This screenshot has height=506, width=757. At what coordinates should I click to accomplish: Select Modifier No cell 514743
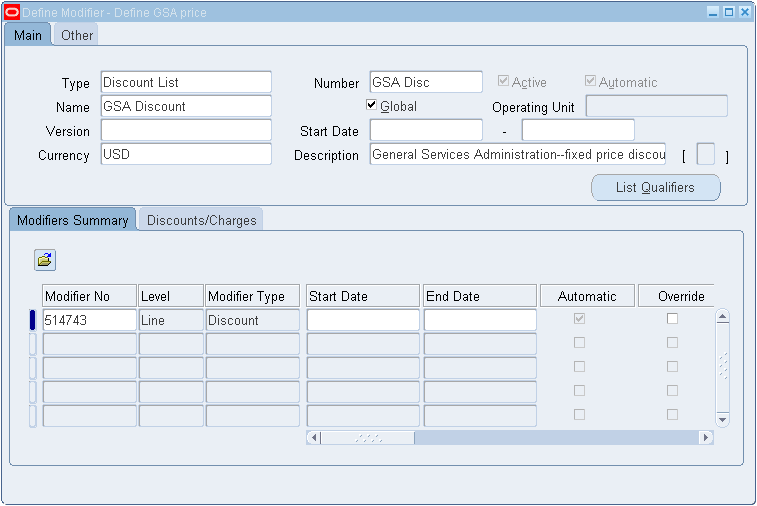(x=90, y=320)
